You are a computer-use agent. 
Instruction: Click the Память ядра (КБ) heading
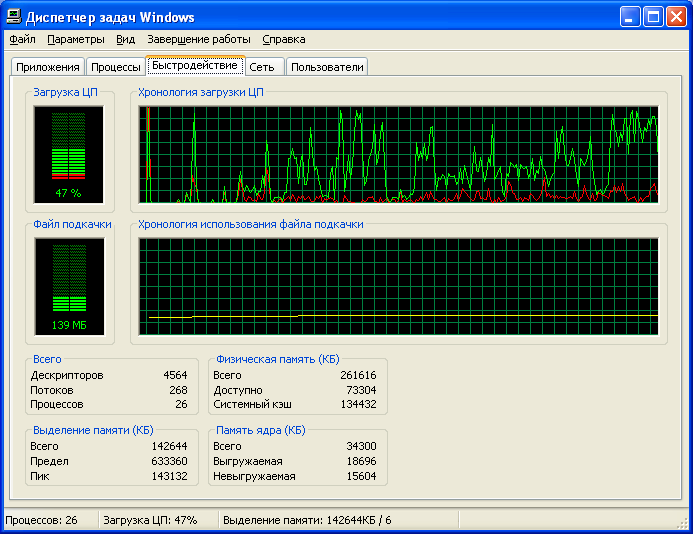click(261, 431)
